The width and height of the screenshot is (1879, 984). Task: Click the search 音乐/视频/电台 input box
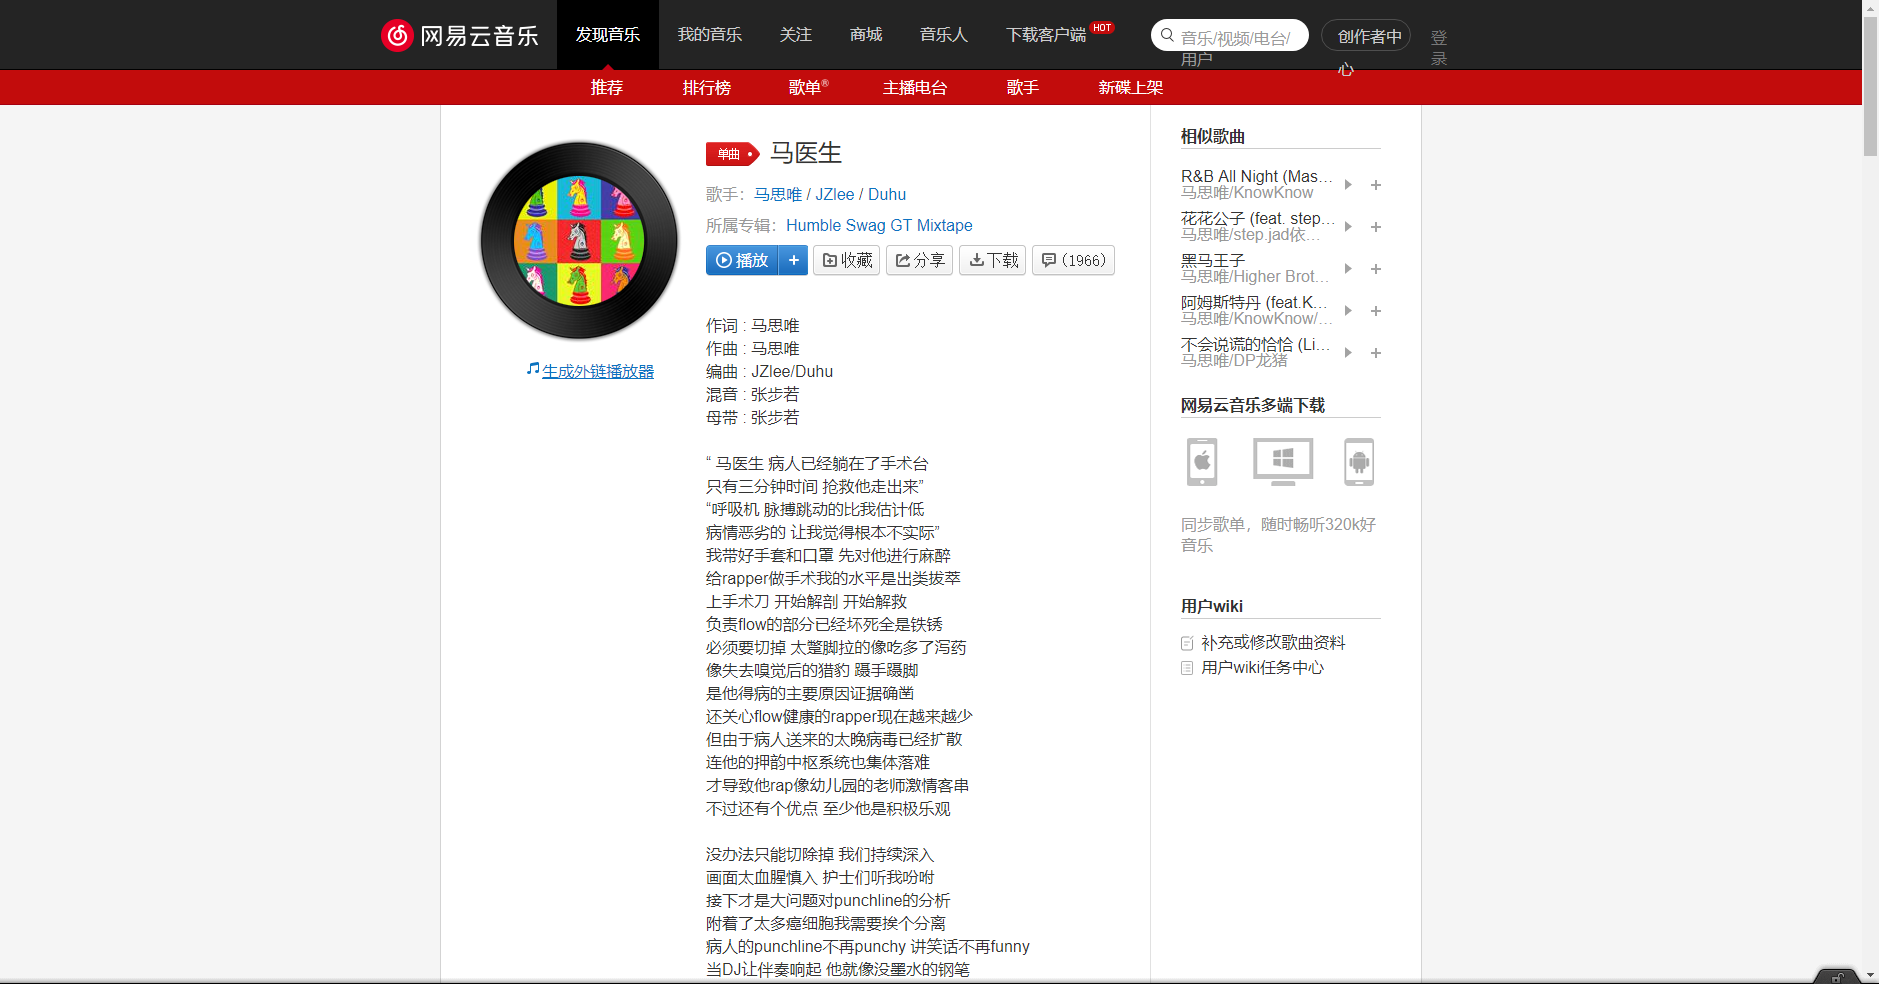(x=1230, y=35)
